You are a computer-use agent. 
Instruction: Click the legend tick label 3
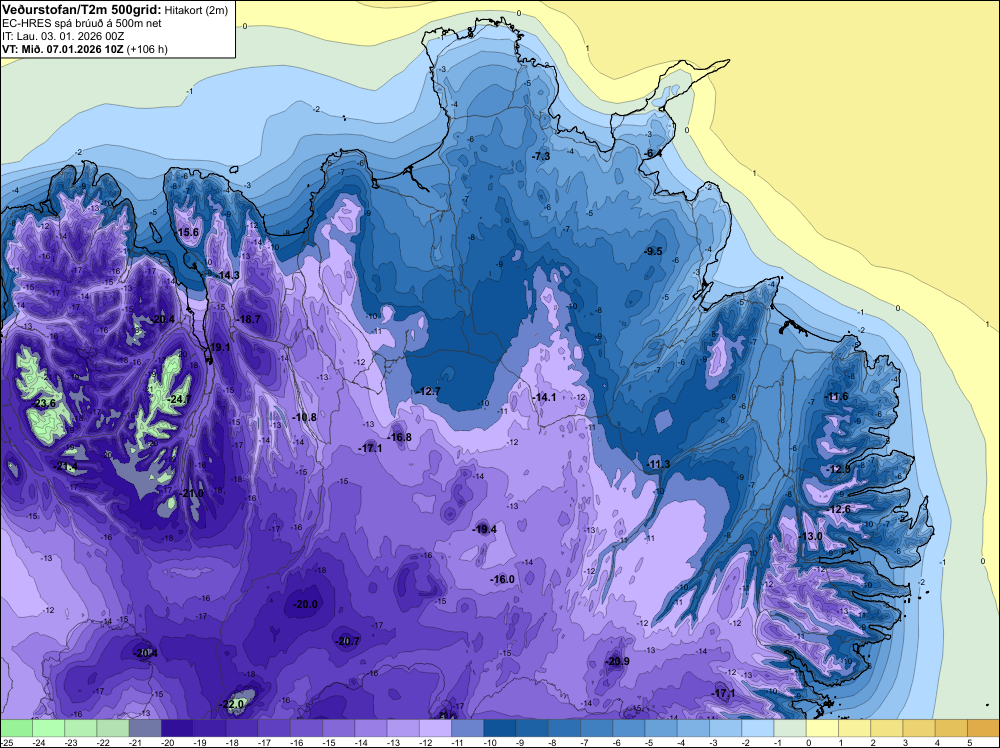pyautogui.click(x=905, y=742)
